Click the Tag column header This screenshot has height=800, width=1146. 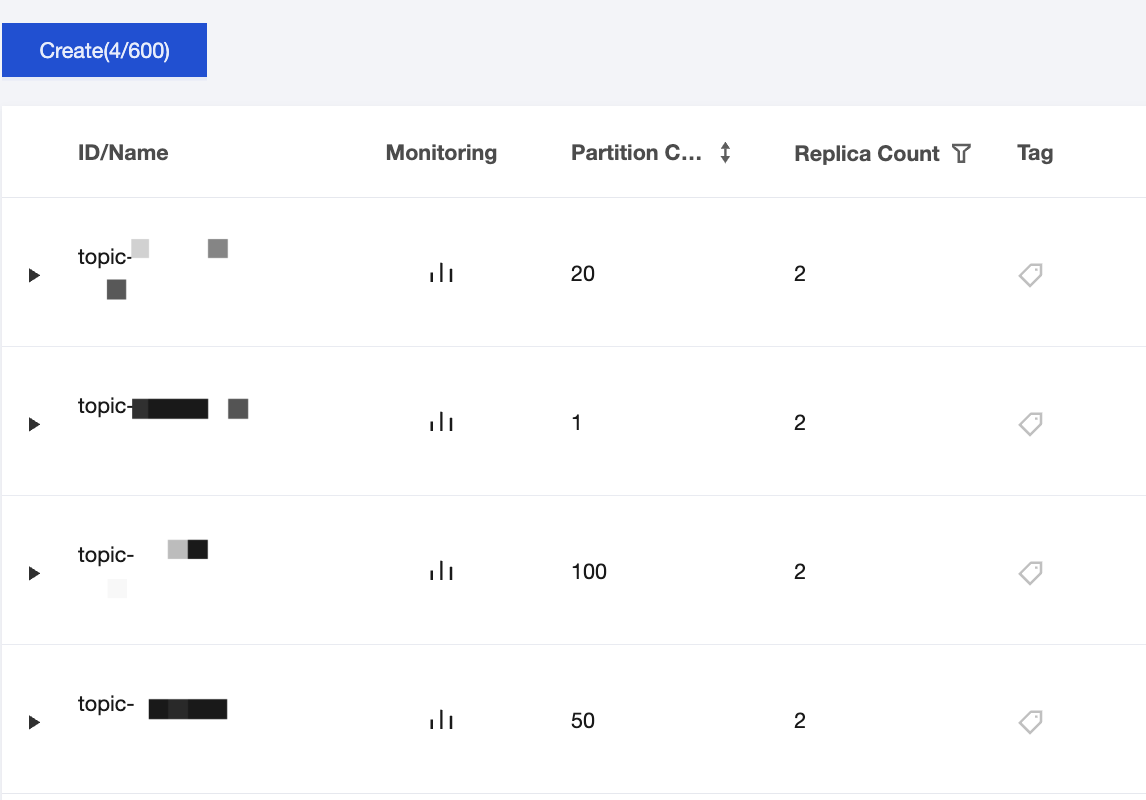tap(1035, 153)
